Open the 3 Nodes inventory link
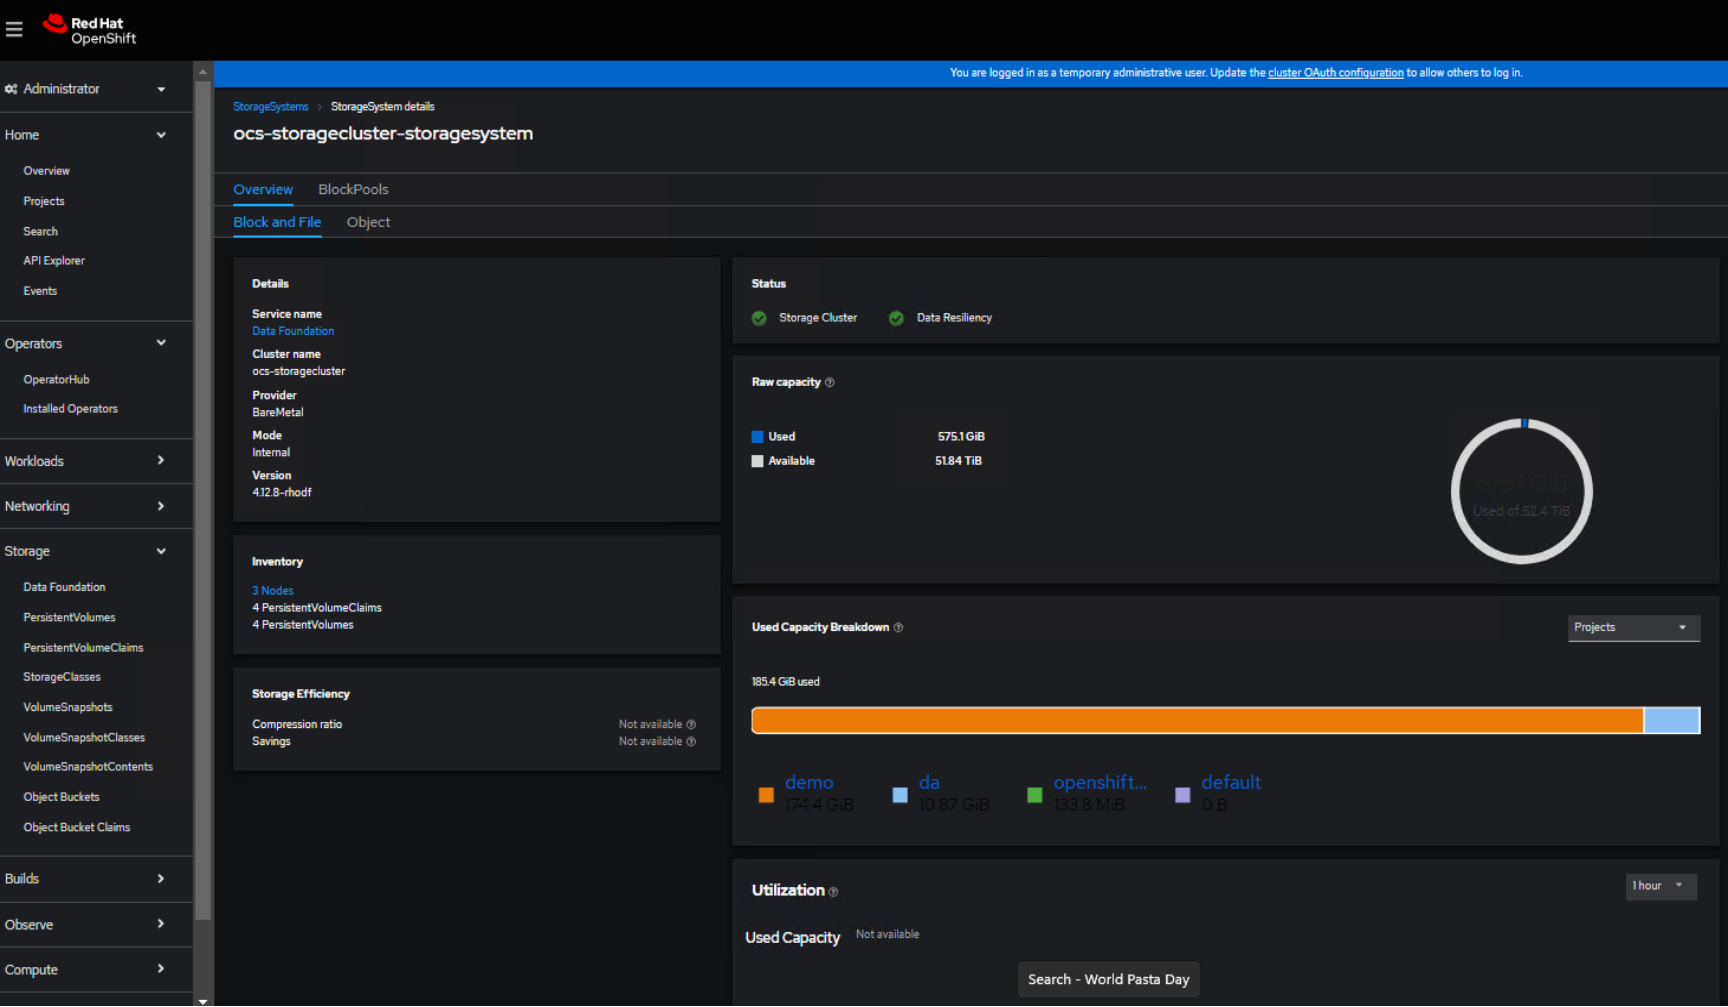 (273, 591)
